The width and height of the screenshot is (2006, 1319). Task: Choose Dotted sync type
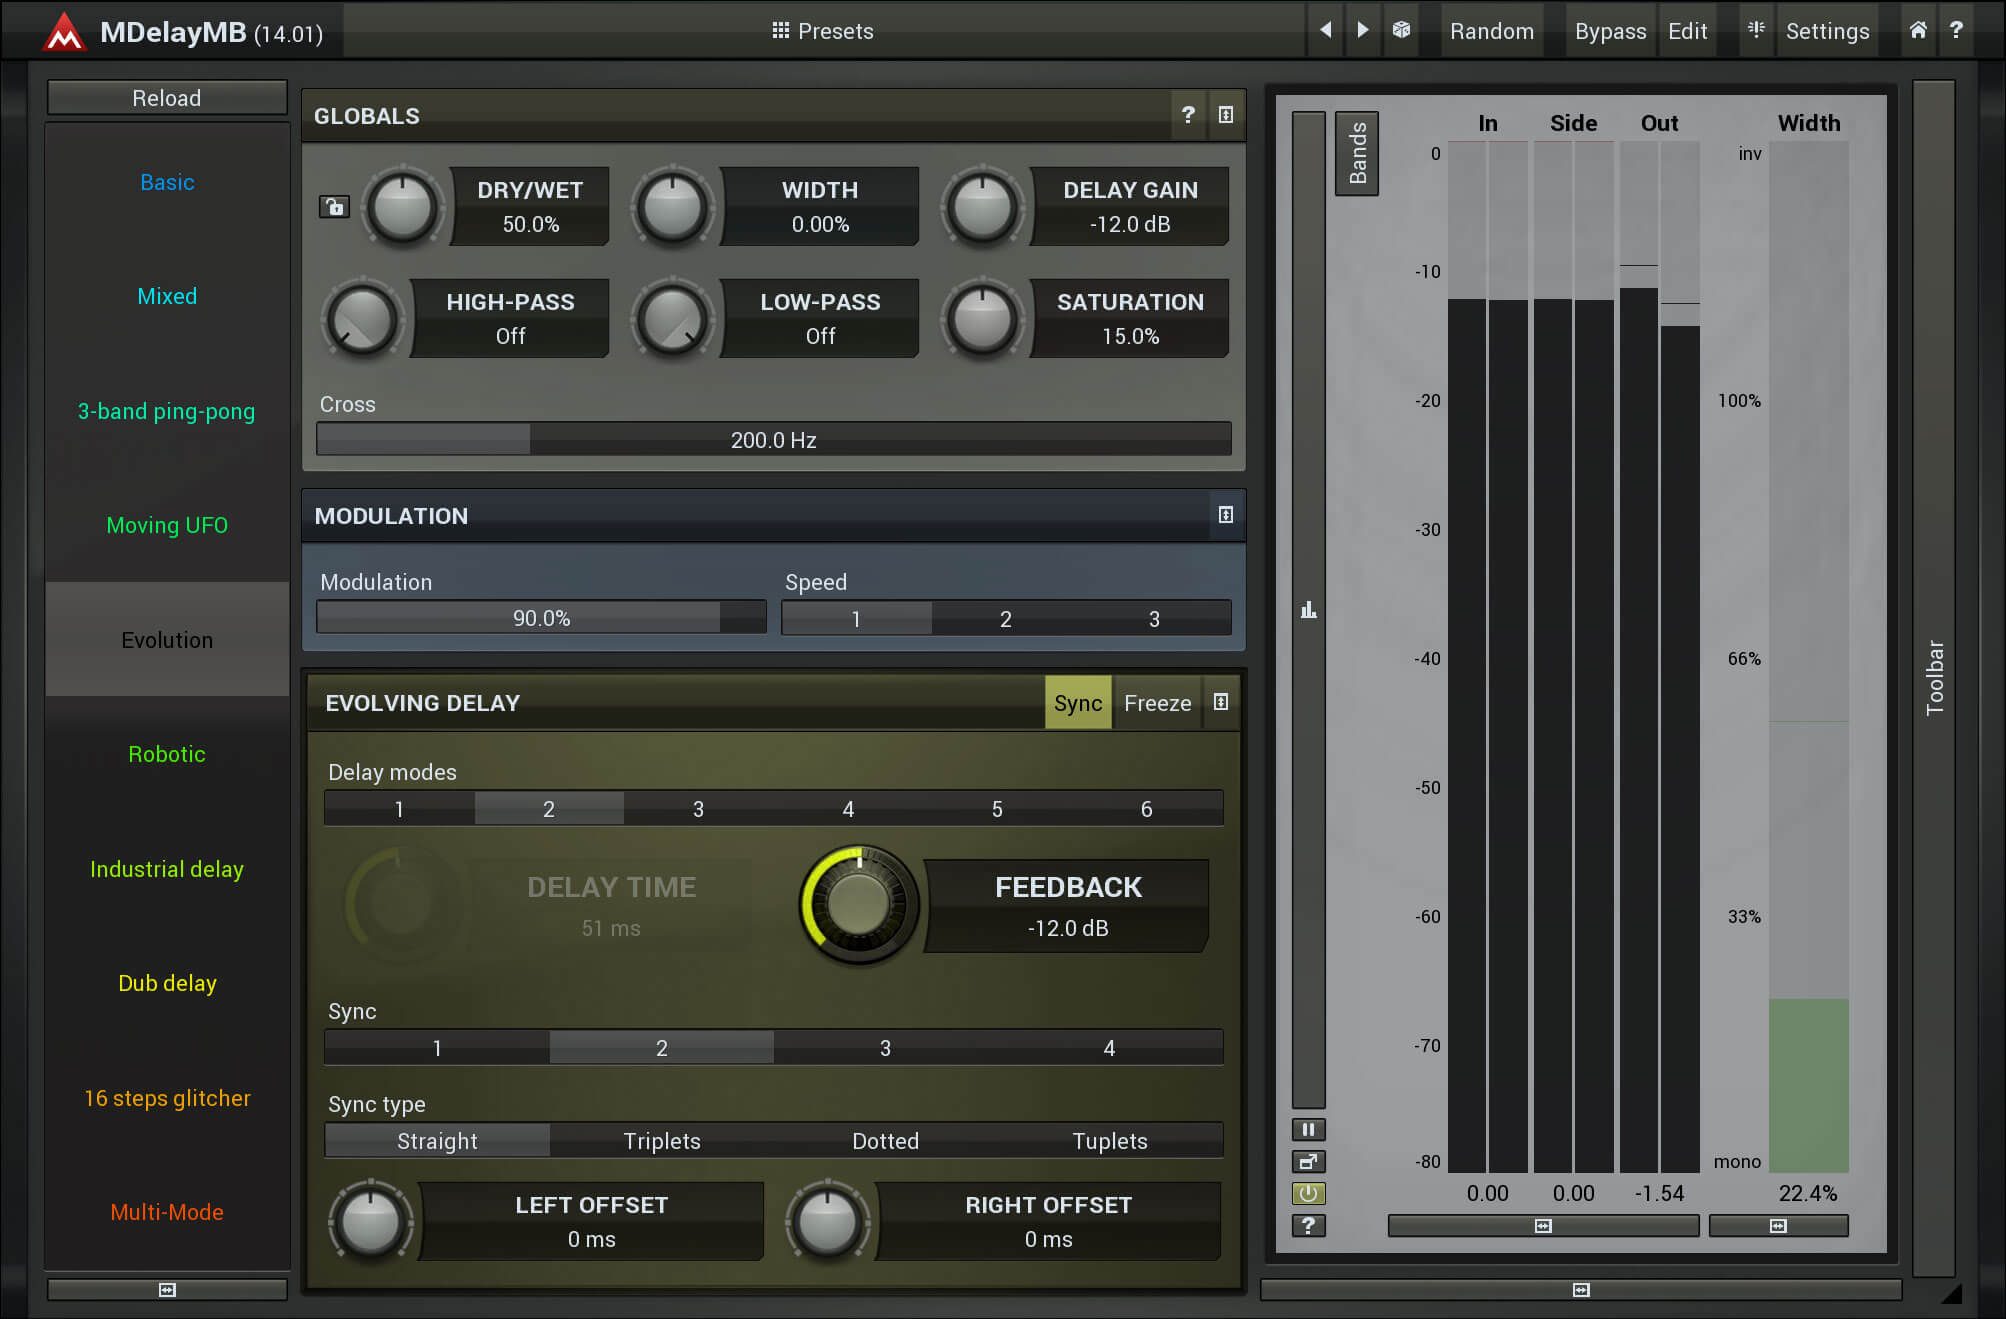(885, 1141)
